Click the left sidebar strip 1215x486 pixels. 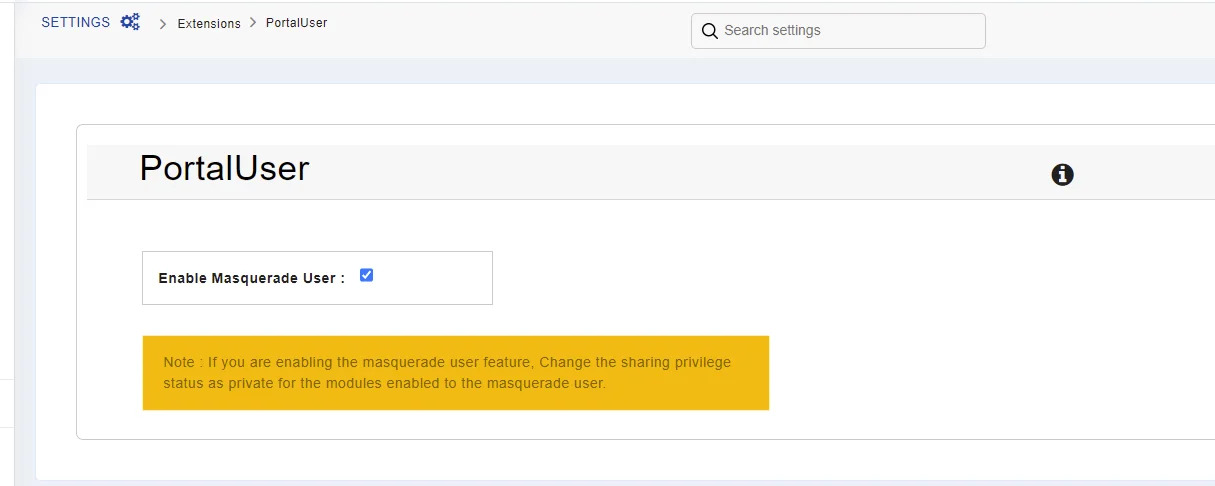(7, 250)
